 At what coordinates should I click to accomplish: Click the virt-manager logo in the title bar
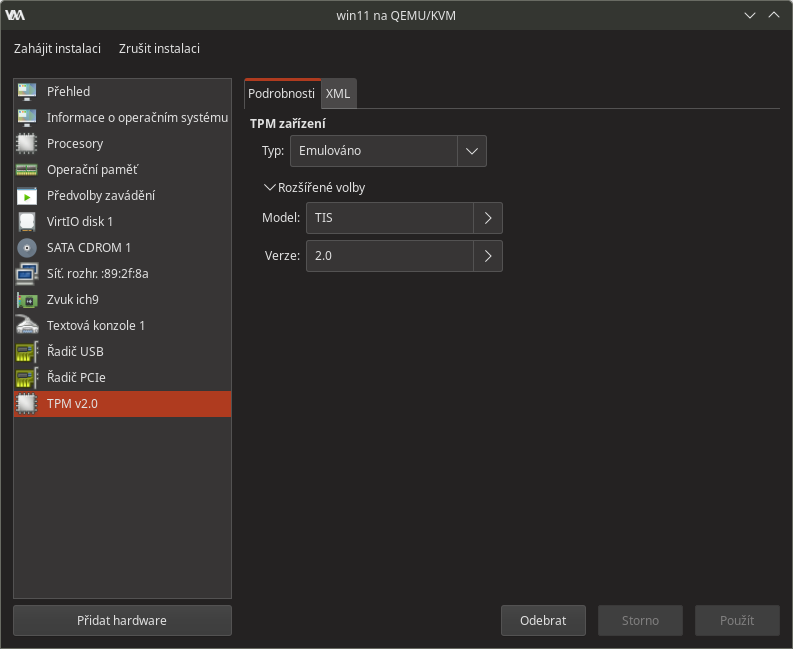point(15,15)
